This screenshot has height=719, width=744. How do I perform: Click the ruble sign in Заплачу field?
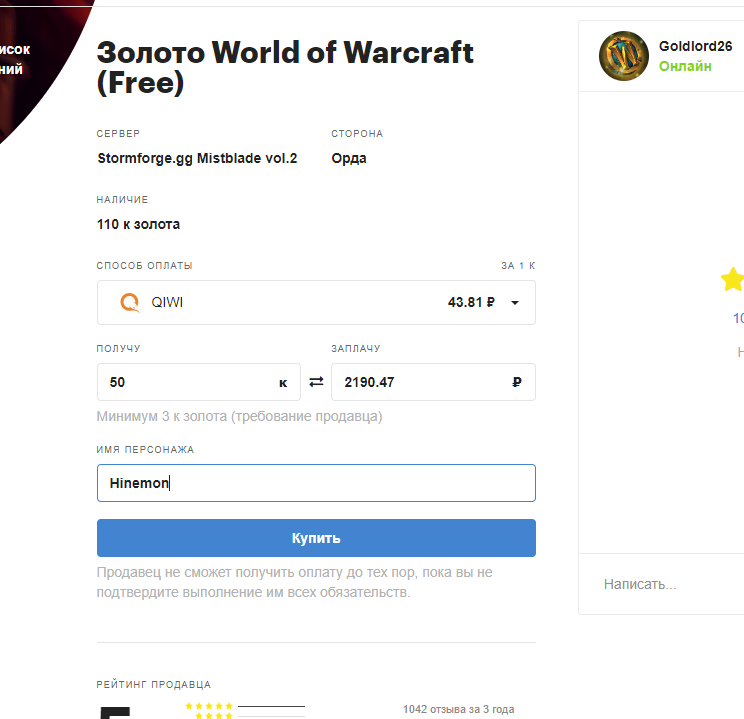516,382
